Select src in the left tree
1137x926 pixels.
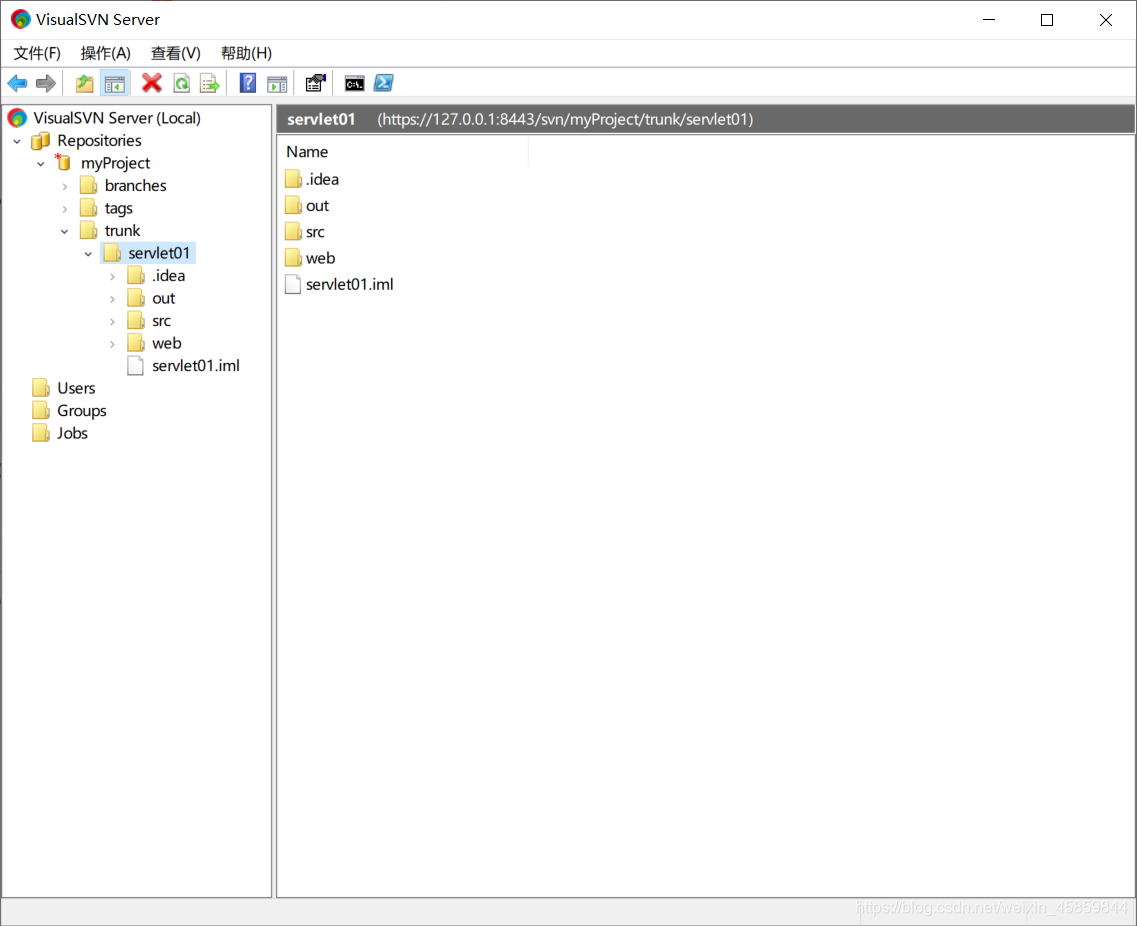pos(162,320)
